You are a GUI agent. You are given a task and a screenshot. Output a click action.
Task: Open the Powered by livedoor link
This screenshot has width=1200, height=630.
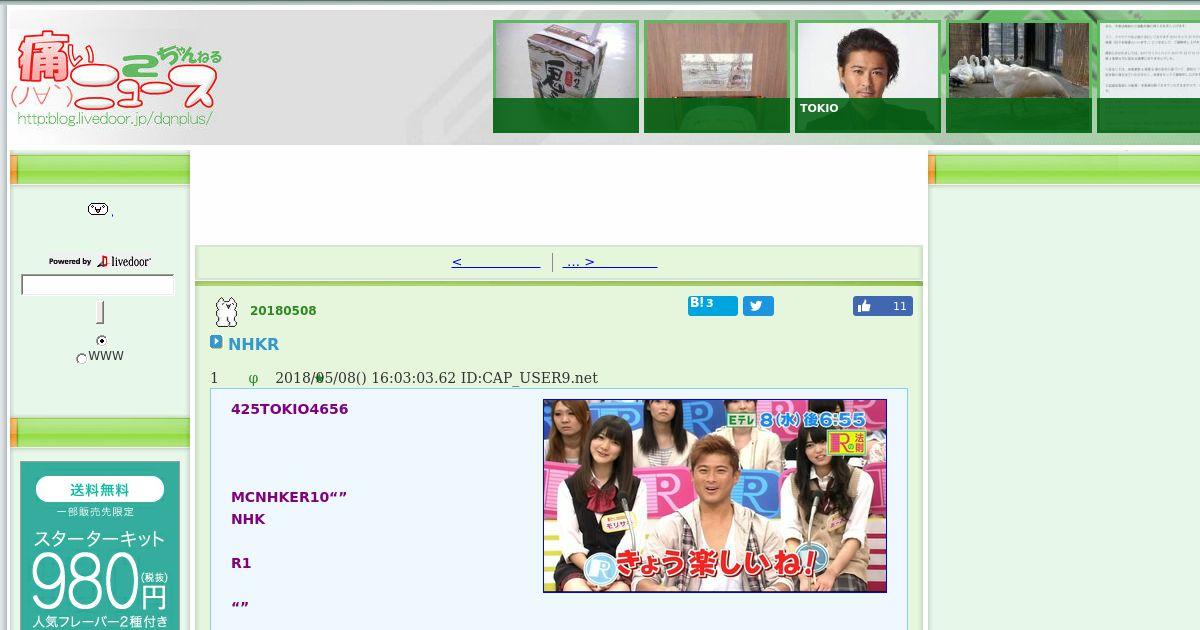[x=100, y=261]
